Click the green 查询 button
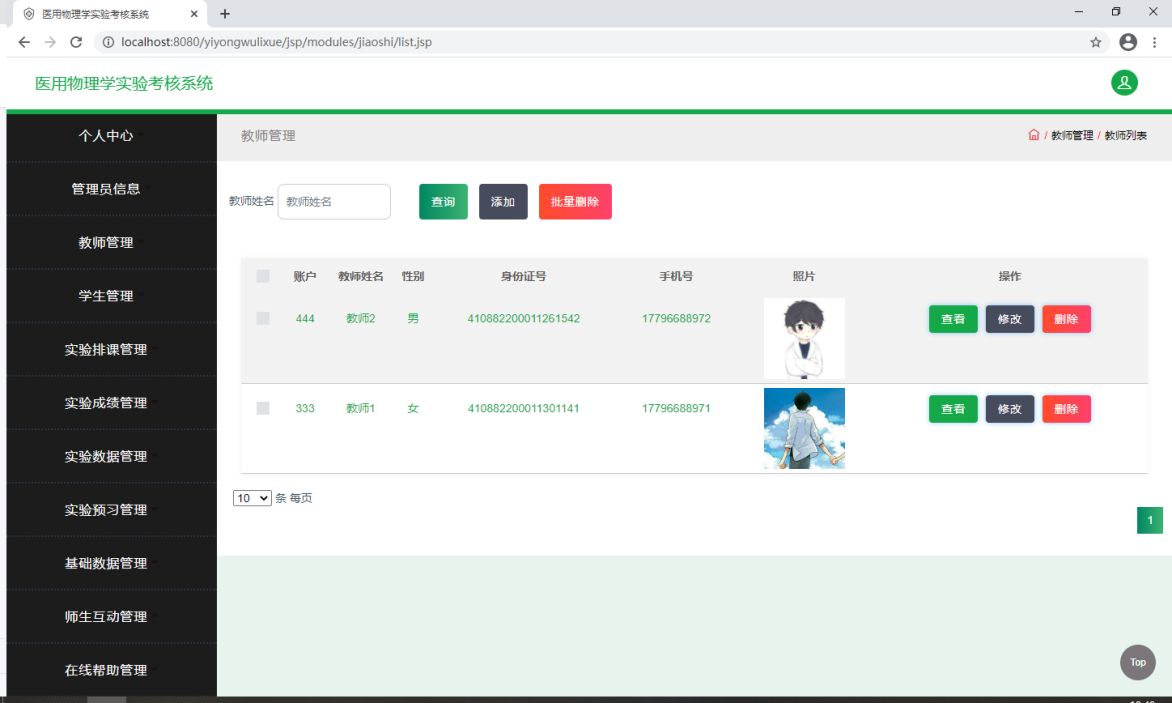Viewport: 1172px width, 703px height. point(443,202)
